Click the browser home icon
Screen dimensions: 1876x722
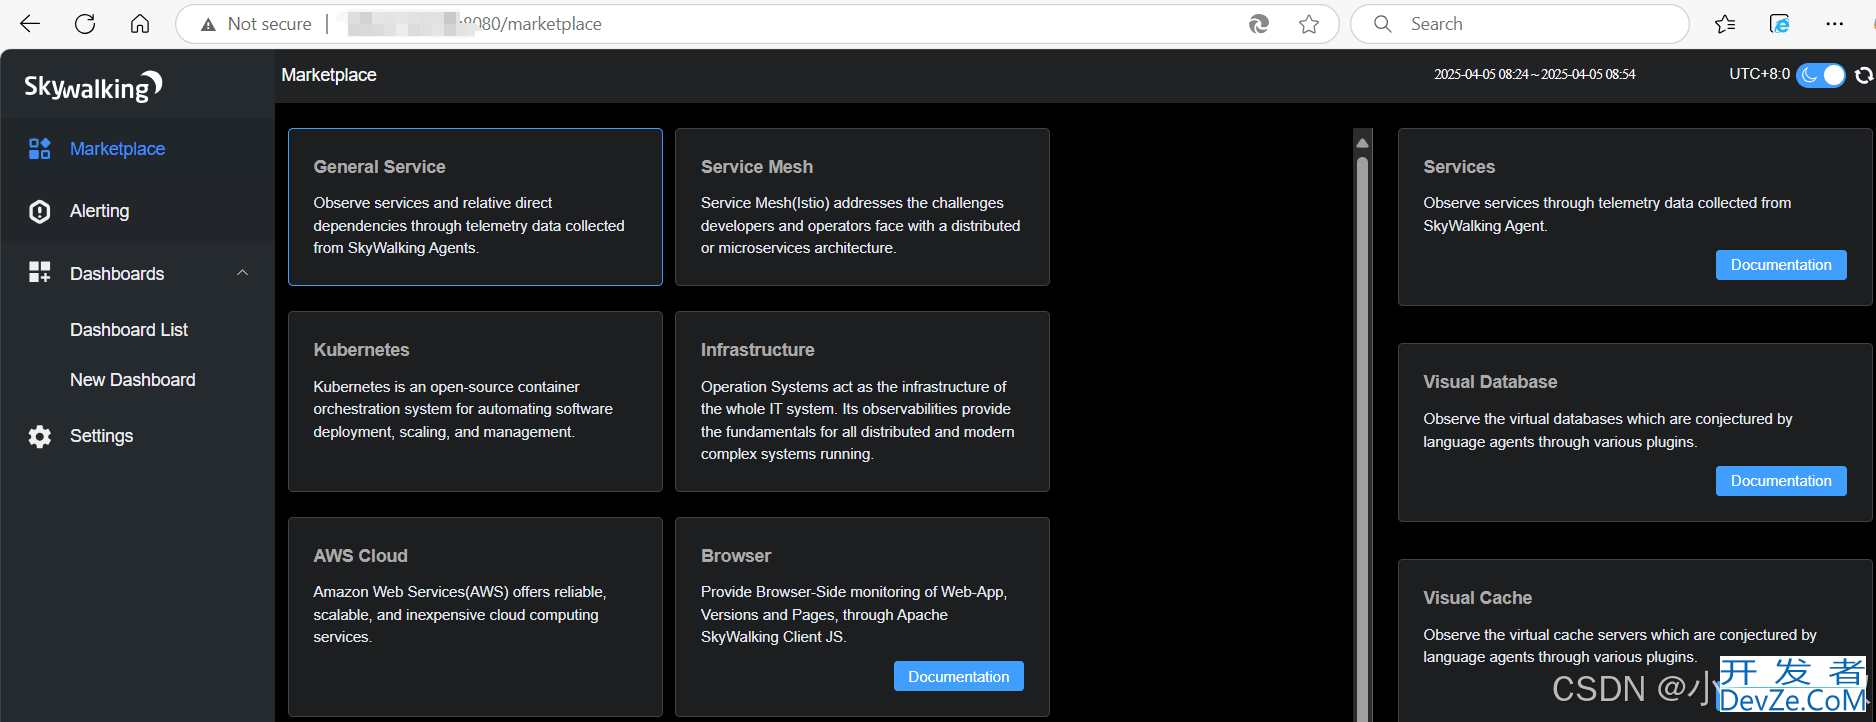(140, 24)
